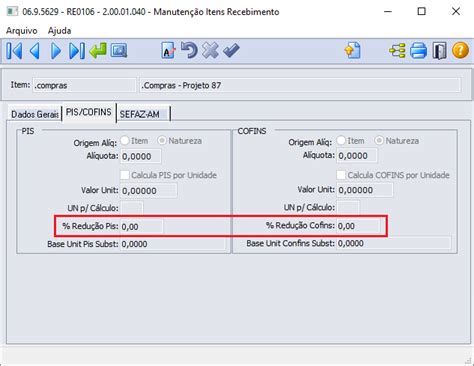Click the printer icon
The image size is (474, 366).
point(418,51)
